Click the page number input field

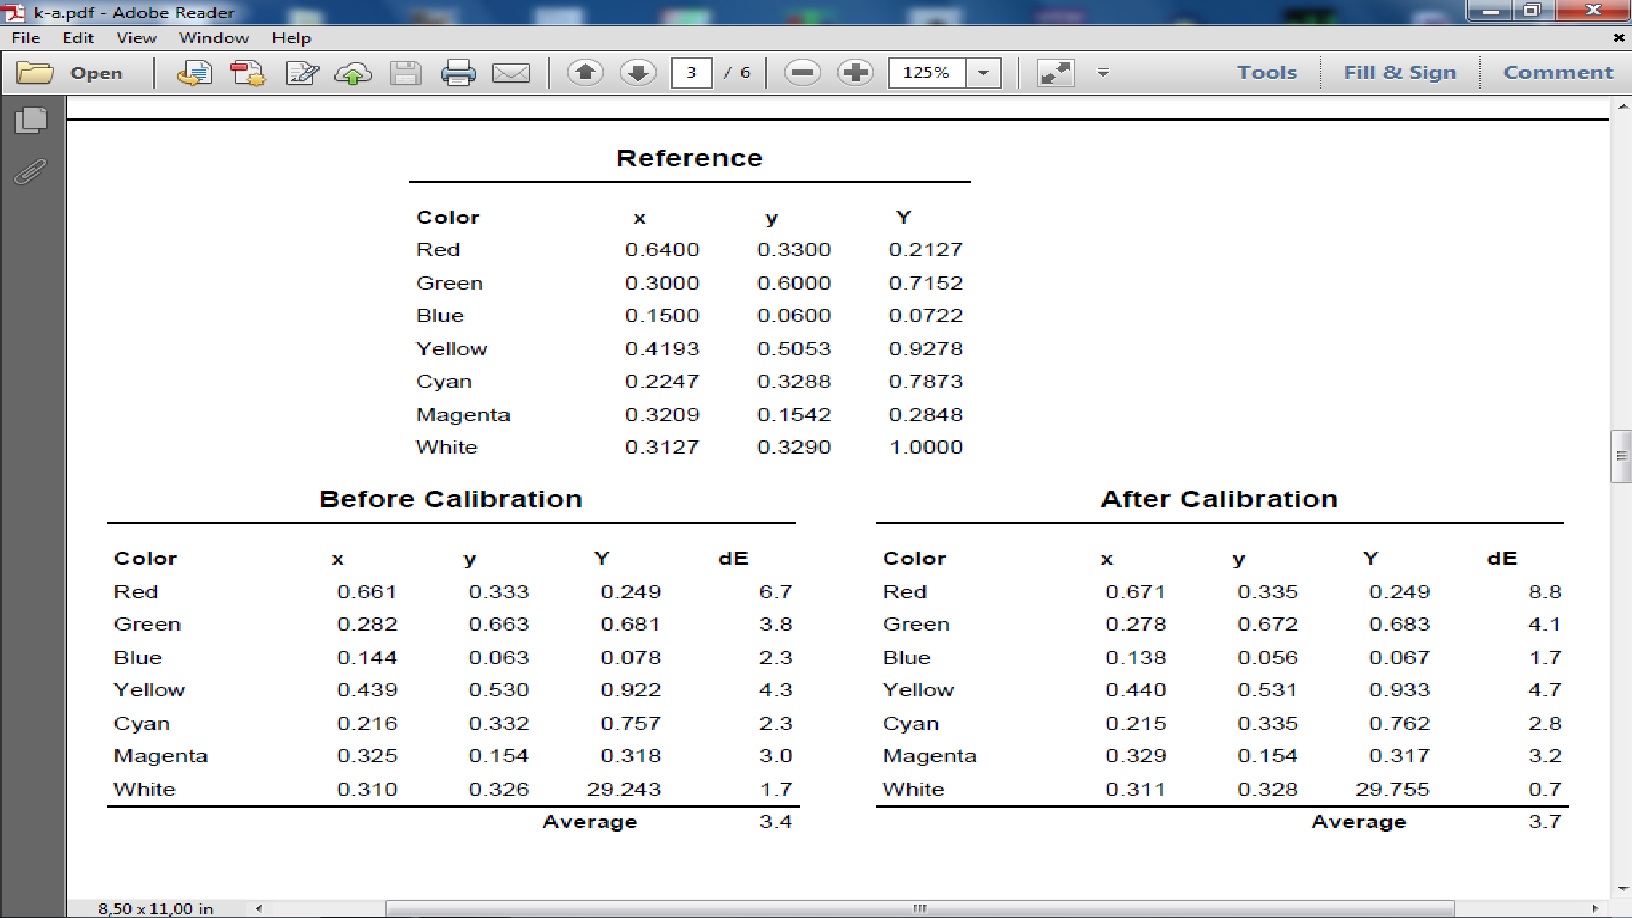click(691, 73)
